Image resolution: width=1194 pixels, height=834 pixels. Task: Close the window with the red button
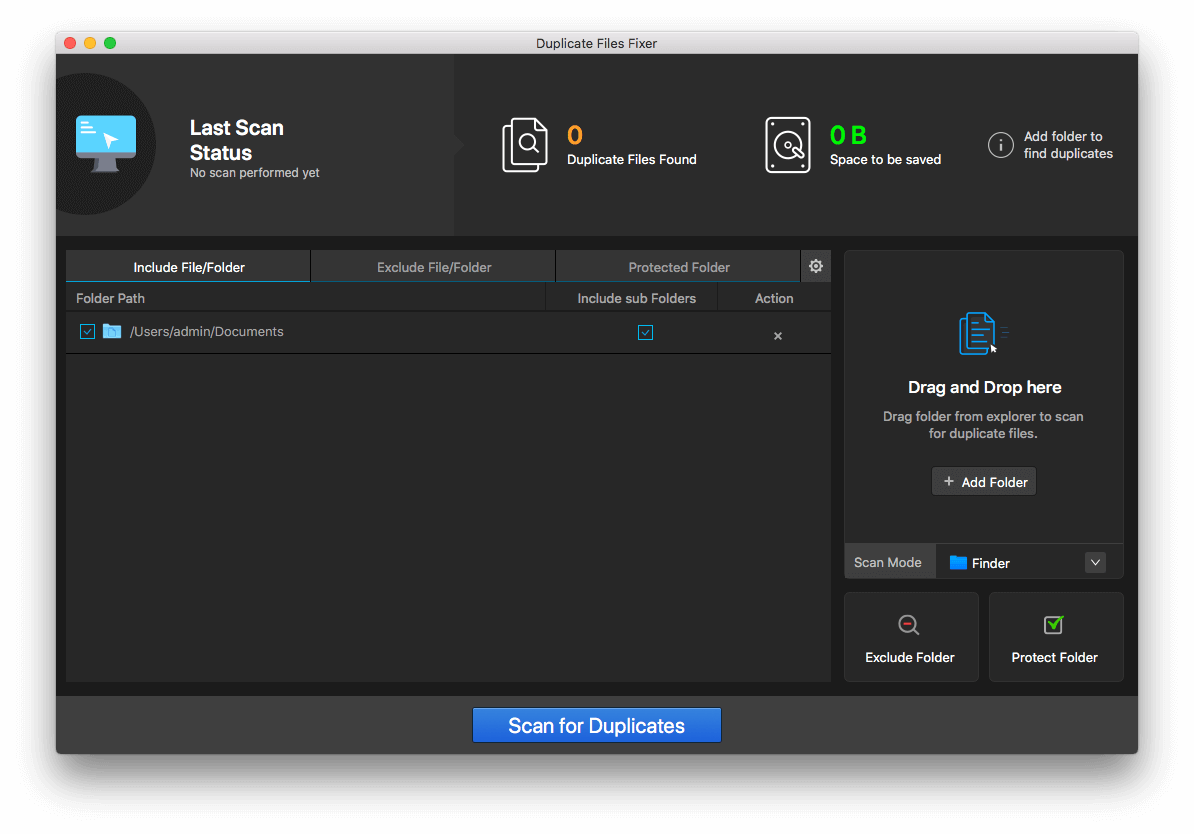click(70, 43)
